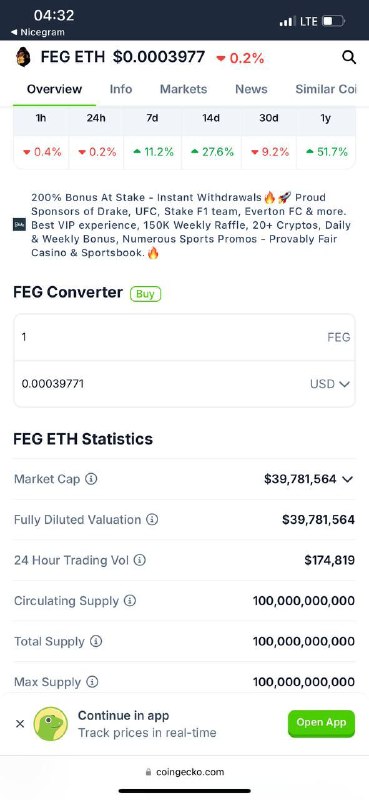Open Market Cap info tooltip icon
This screenshot has height=800, width=369.
[x=91, y=479]
